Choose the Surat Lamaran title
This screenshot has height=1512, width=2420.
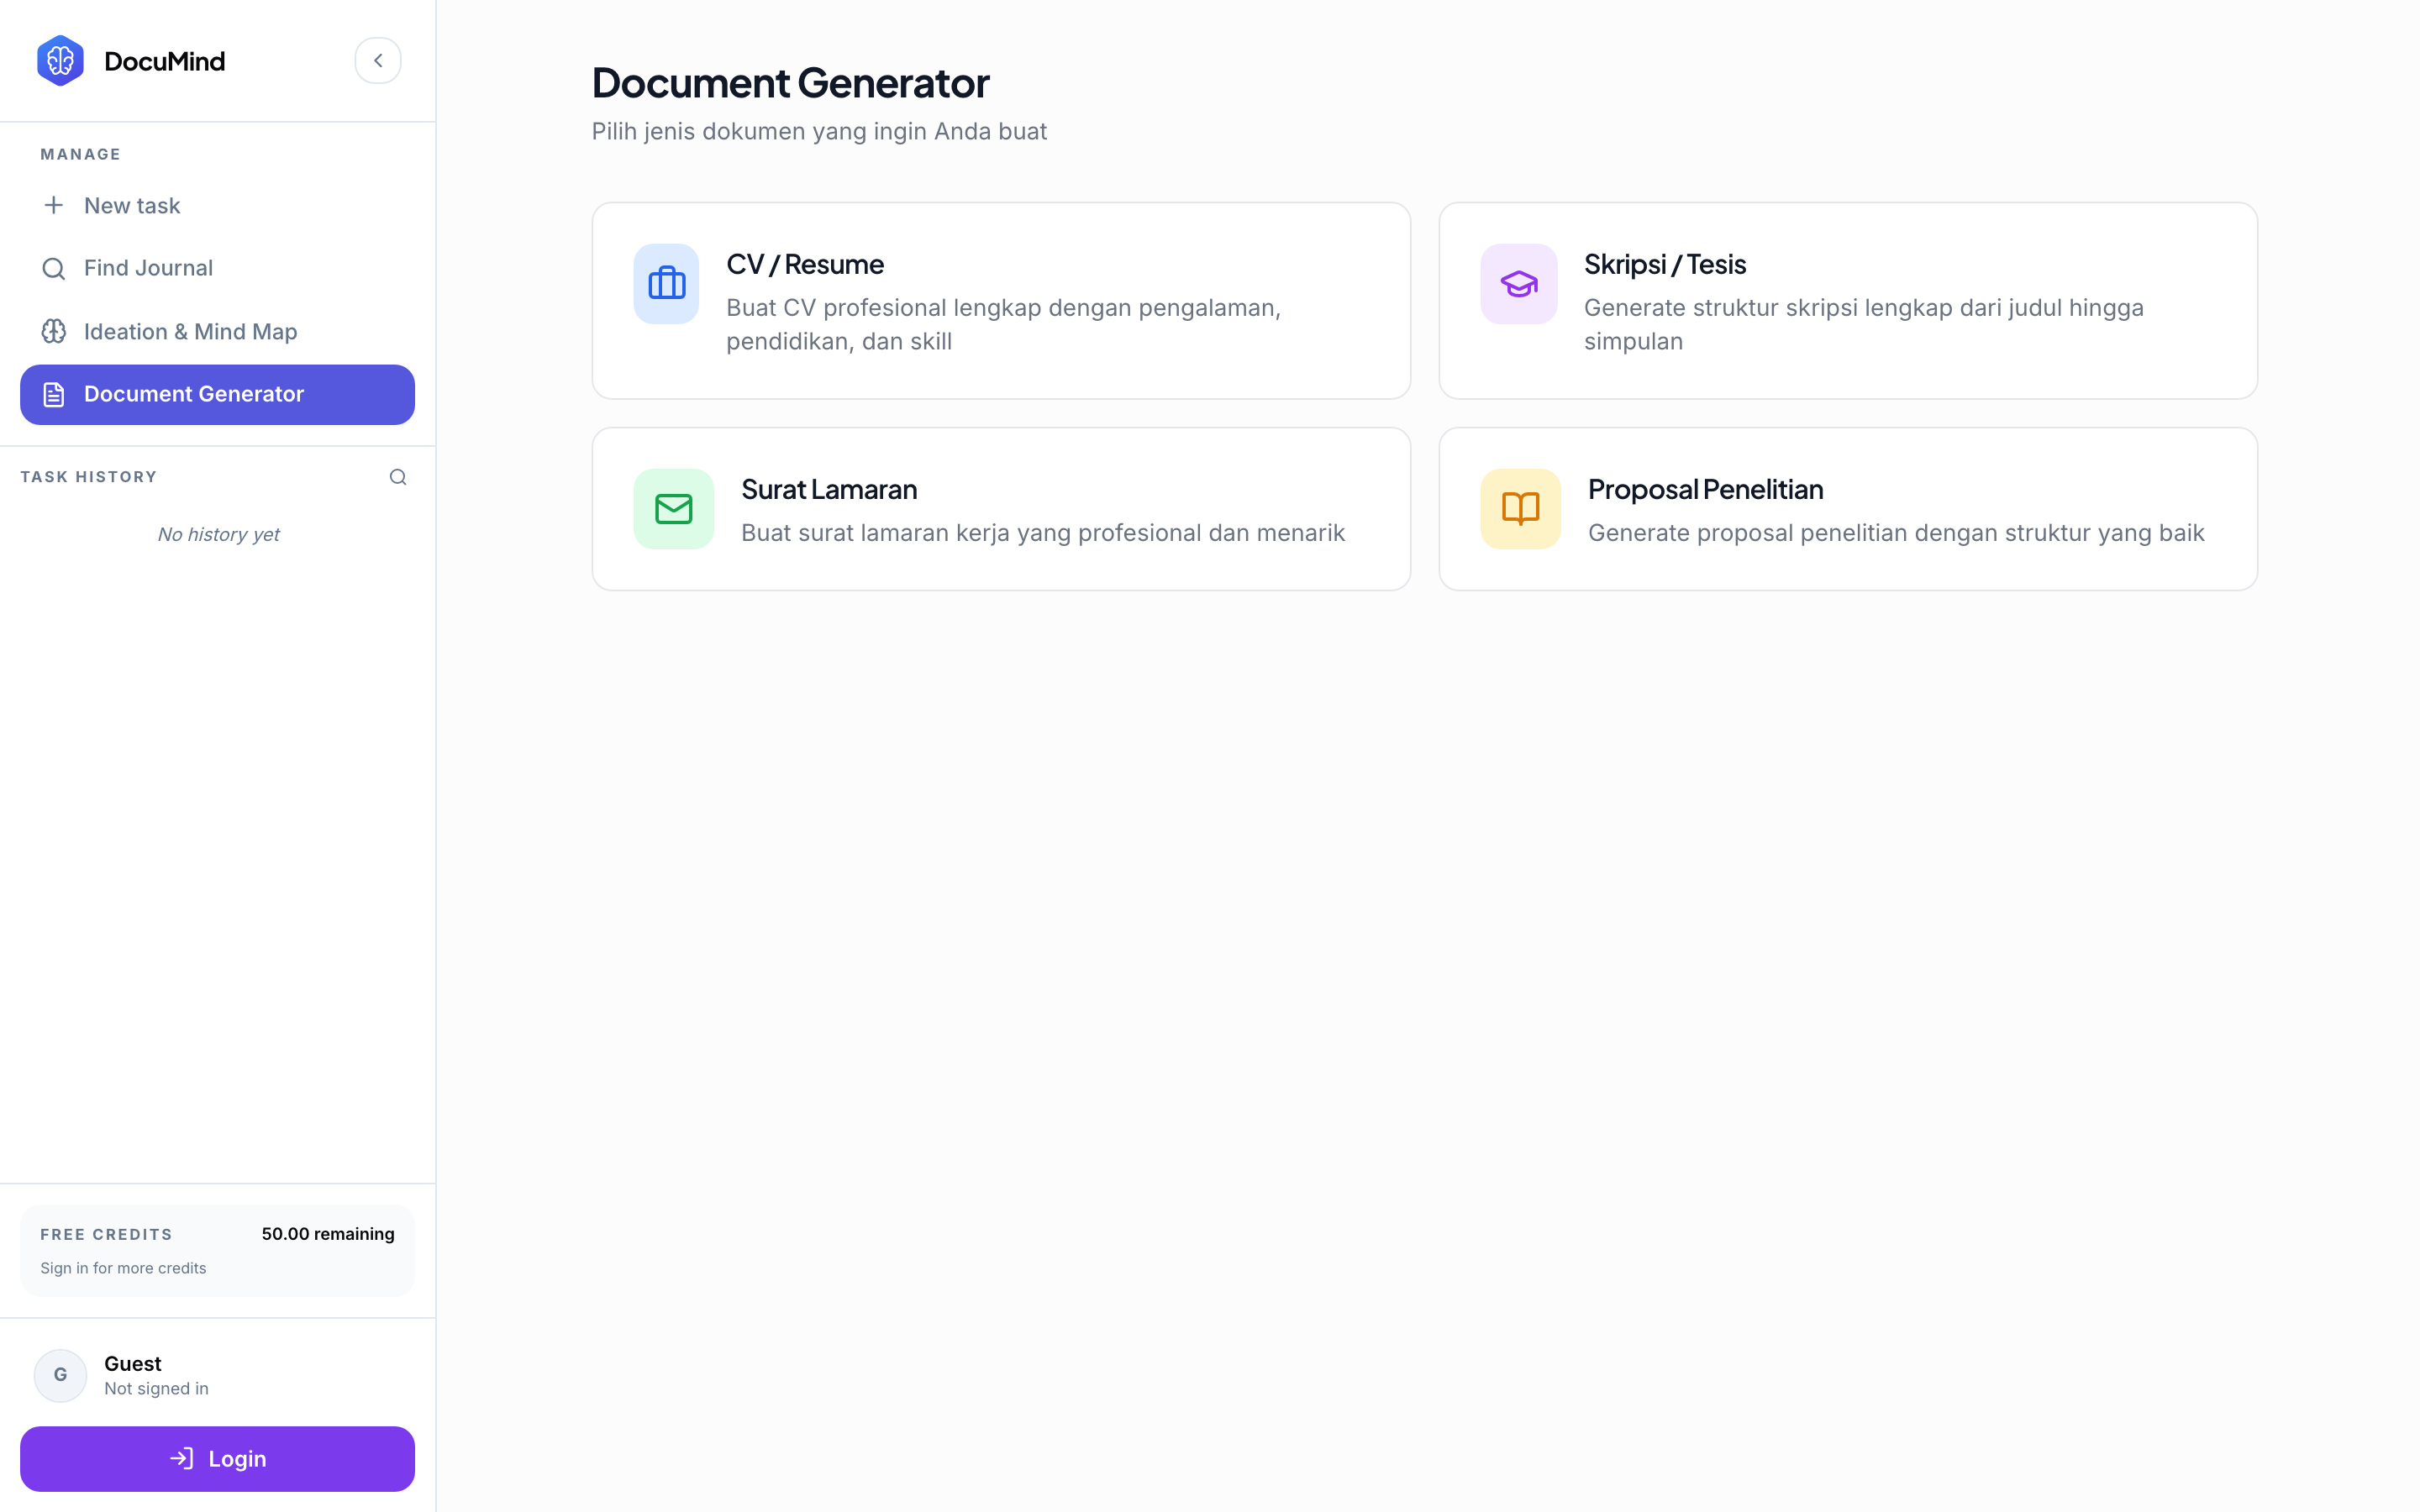(829, 489)
